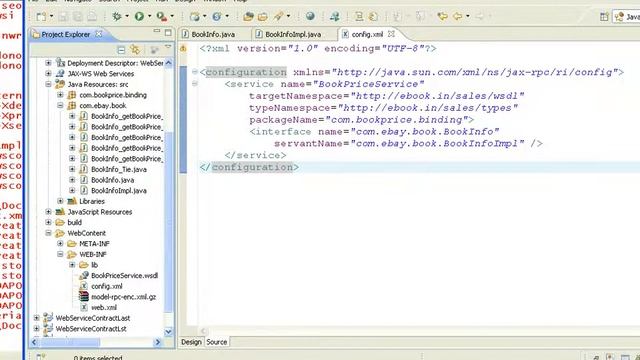This screenshot has height=360, width=640.
Task: Click the Last Edit Location arrow icon
Action: click(x=442, y=16)
